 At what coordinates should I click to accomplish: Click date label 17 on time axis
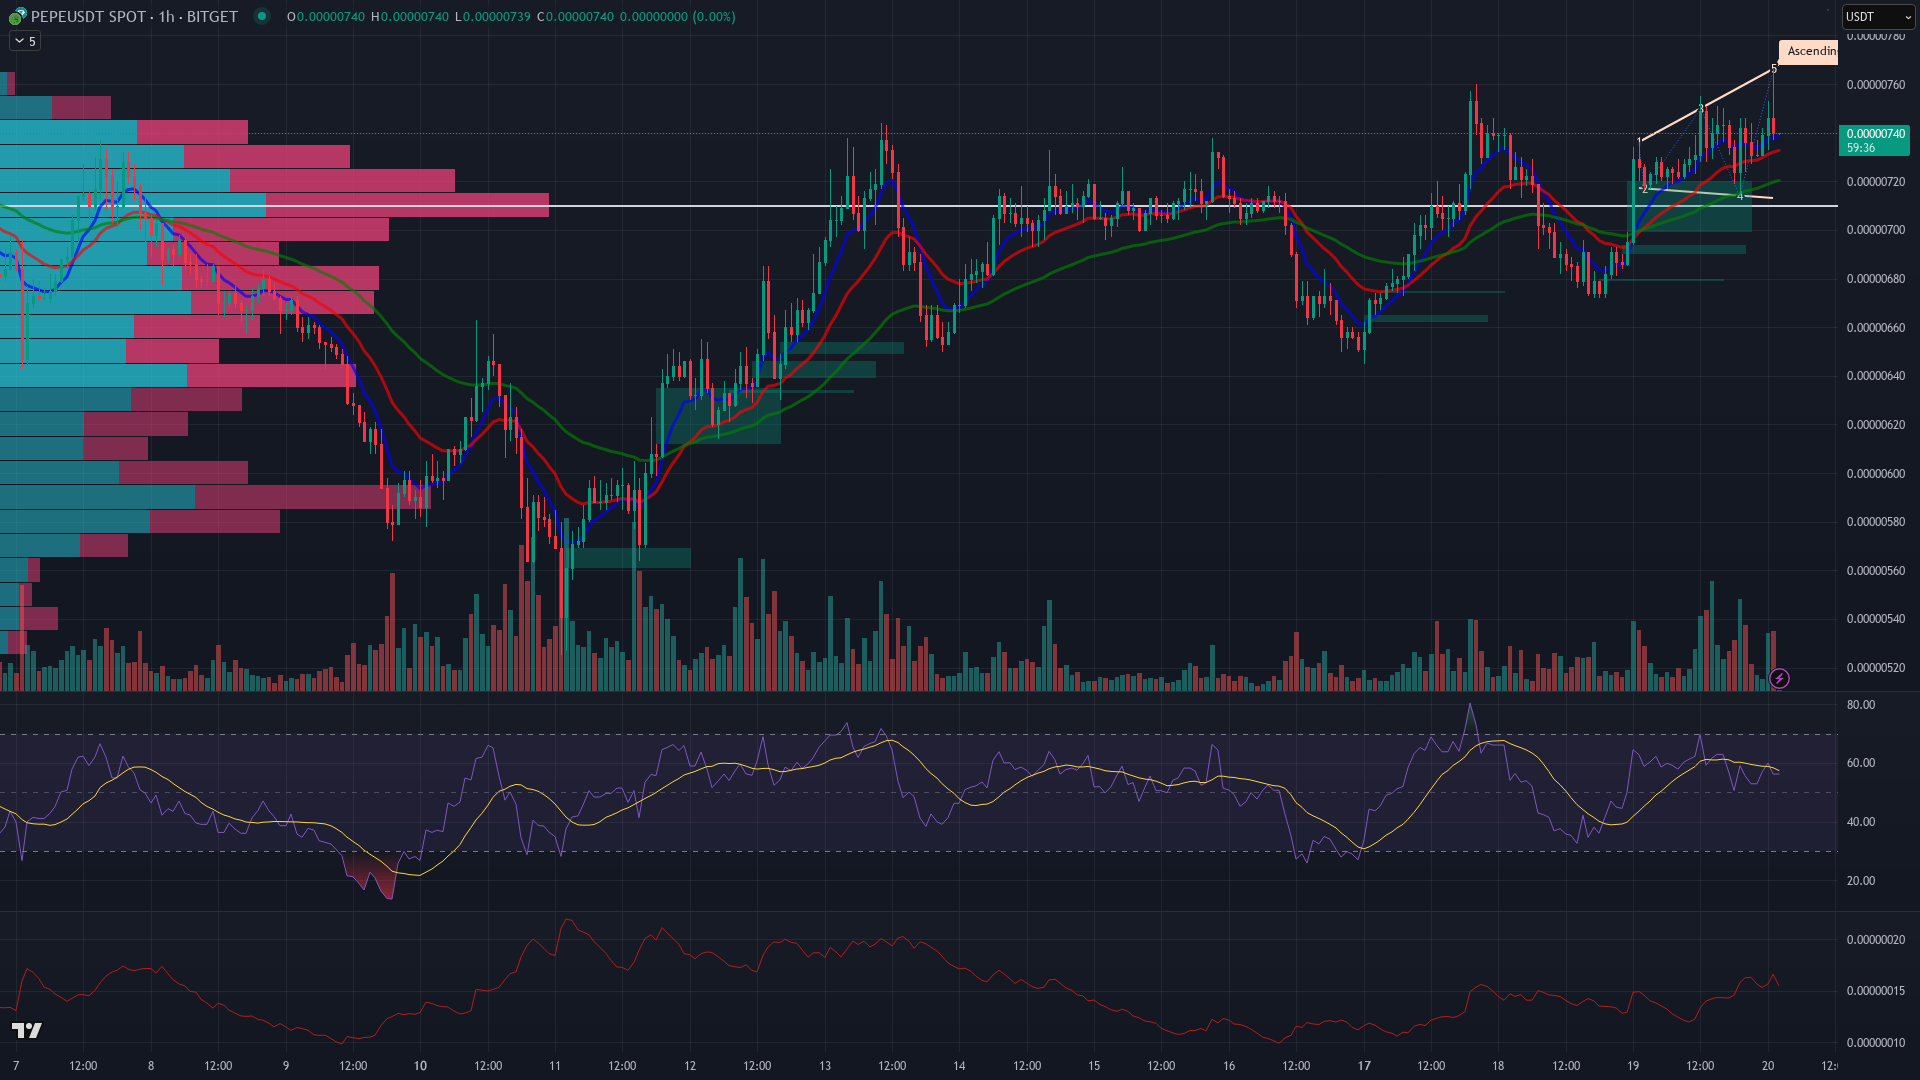[1364, 1066]
